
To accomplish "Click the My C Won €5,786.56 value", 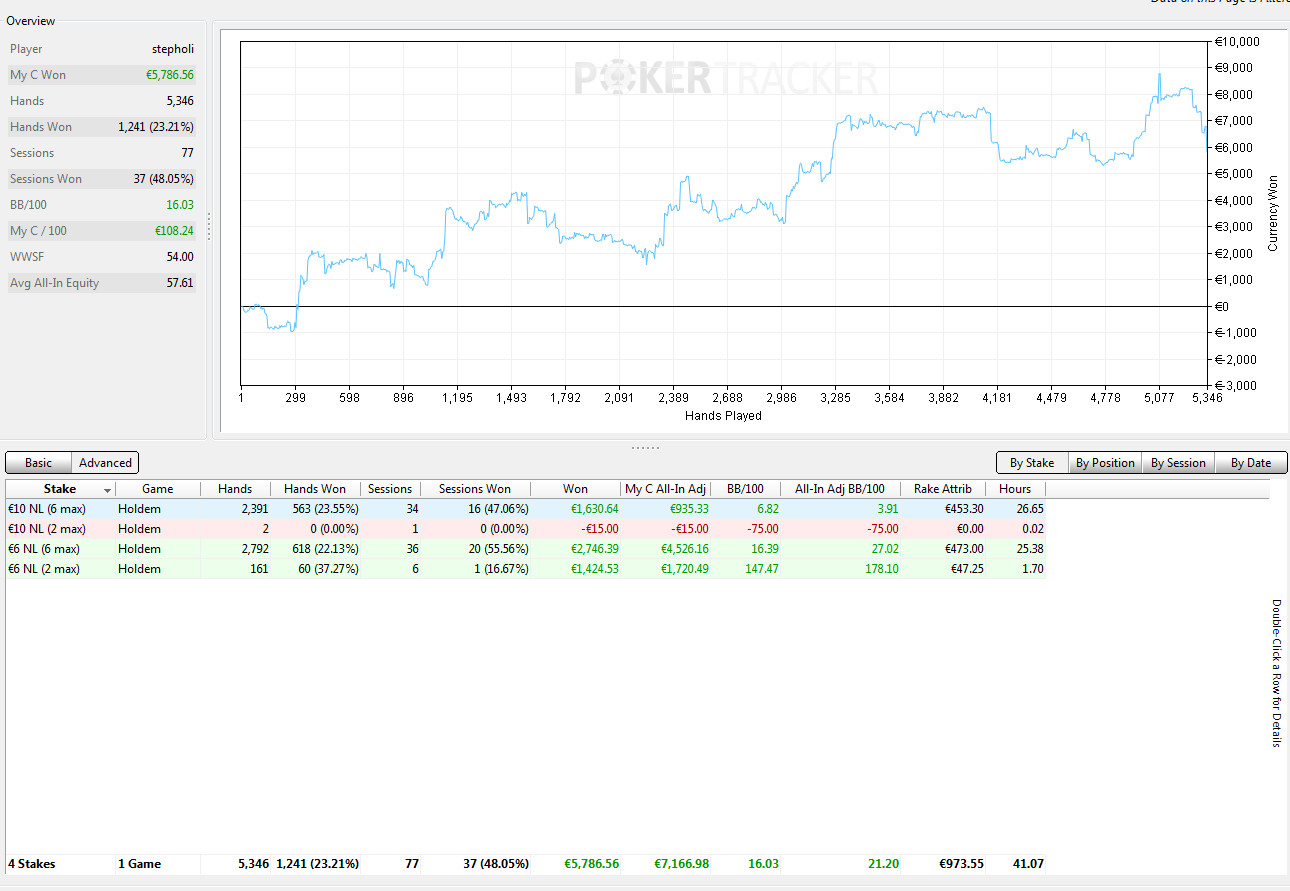I will [170, 75].
